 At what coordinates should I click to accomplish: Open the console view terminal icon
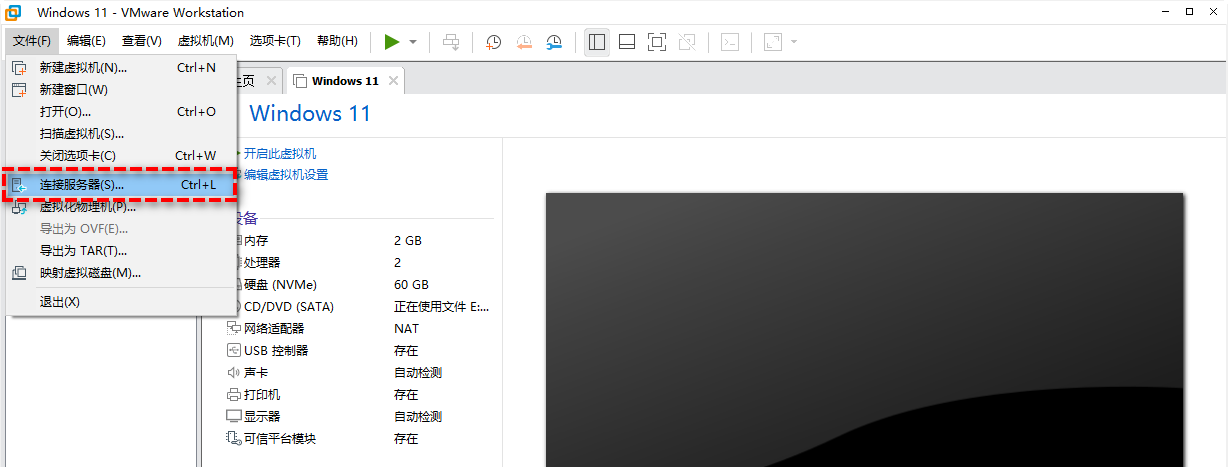[731, 42]
